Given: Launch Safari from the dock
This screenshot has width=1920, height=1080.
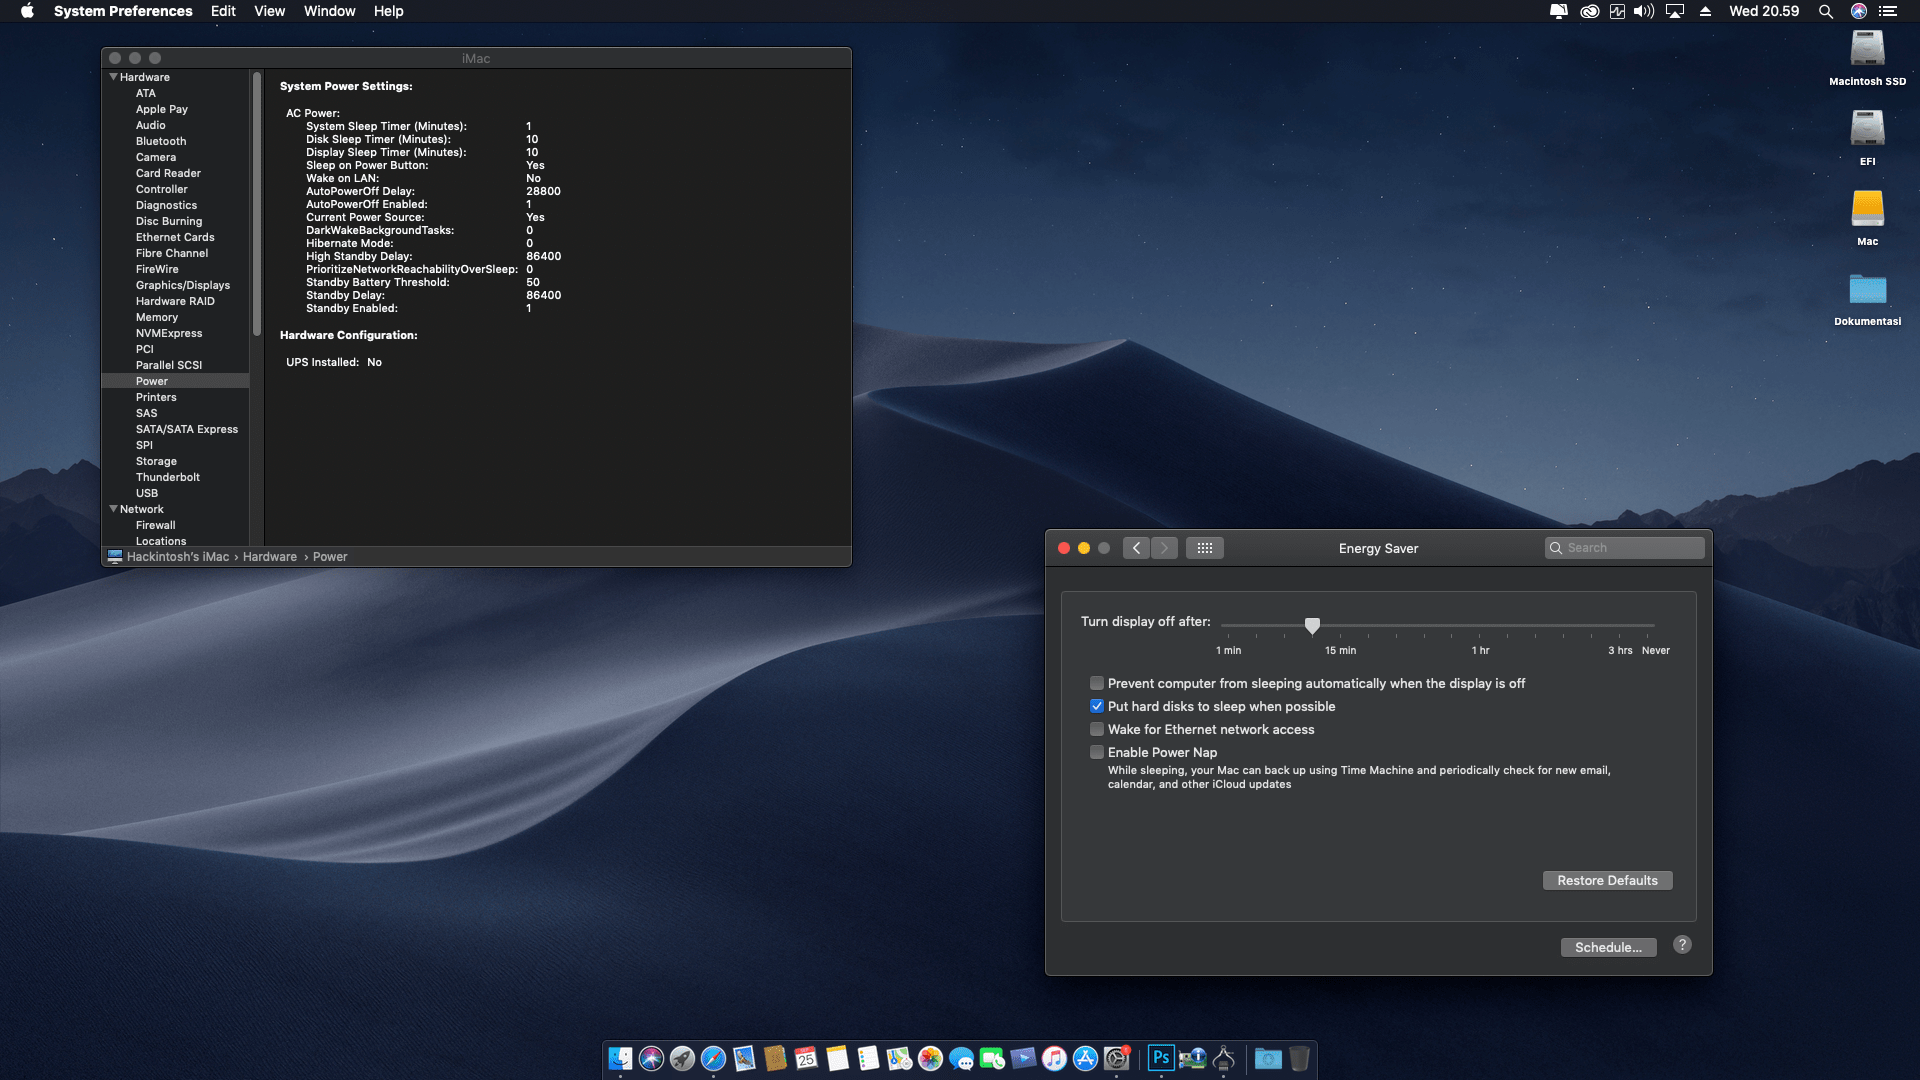Looking at the screenshot, I should [x=713, y=1058].
